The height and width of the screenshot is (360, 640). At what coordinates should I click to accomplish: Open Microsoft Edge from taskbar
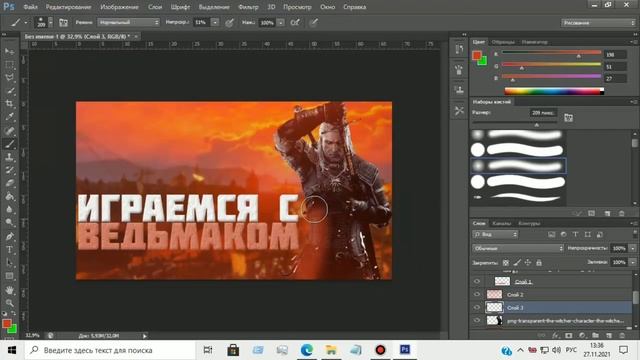pos(307,350)
